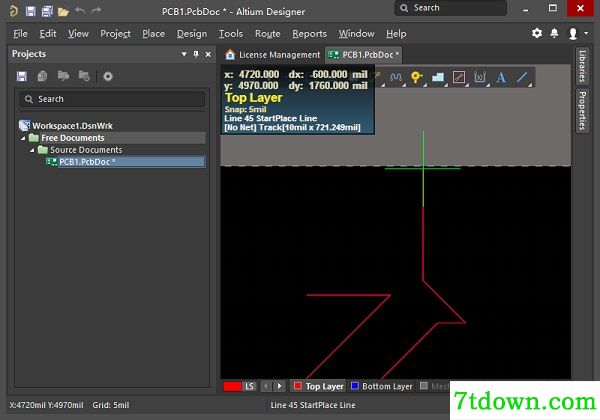Open the Projects panel options dropdown arrow
Viewport: 600px width, 420px height.
[184, 54]
